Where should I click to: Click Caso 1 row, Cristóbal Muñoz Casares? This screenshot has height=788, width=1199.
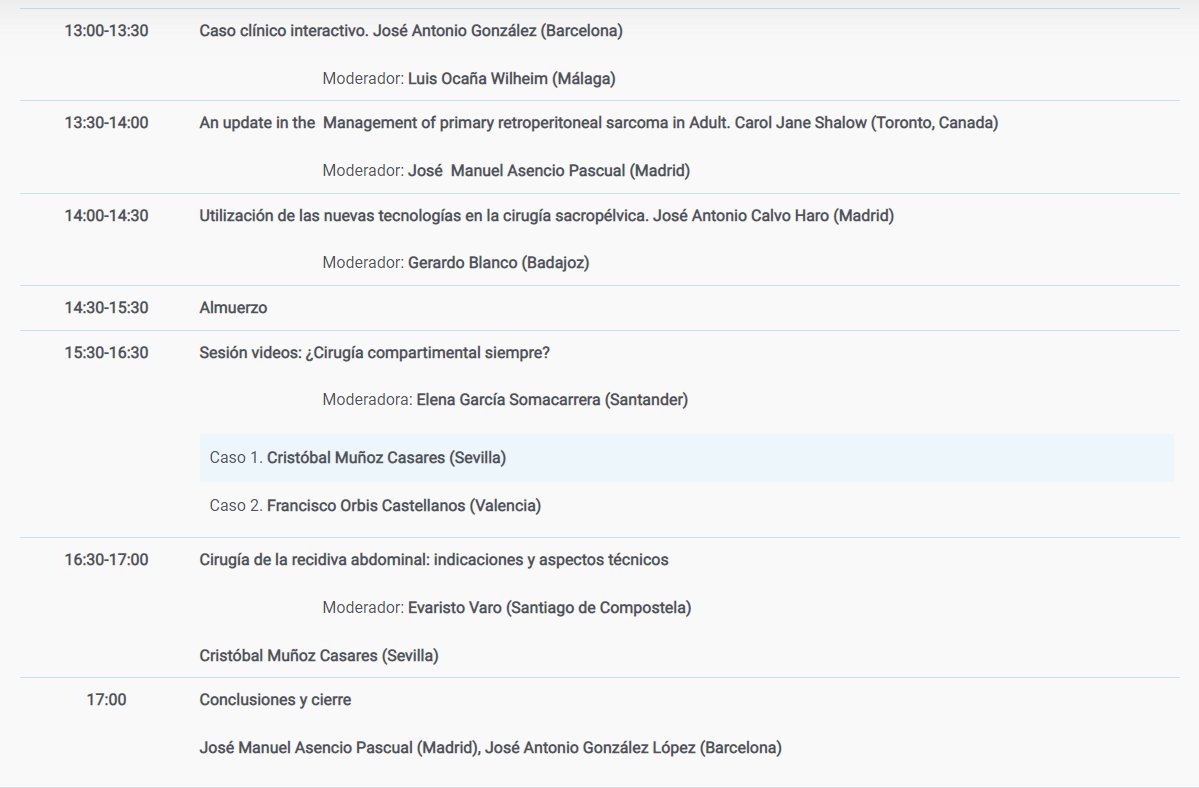click(687, 458)
